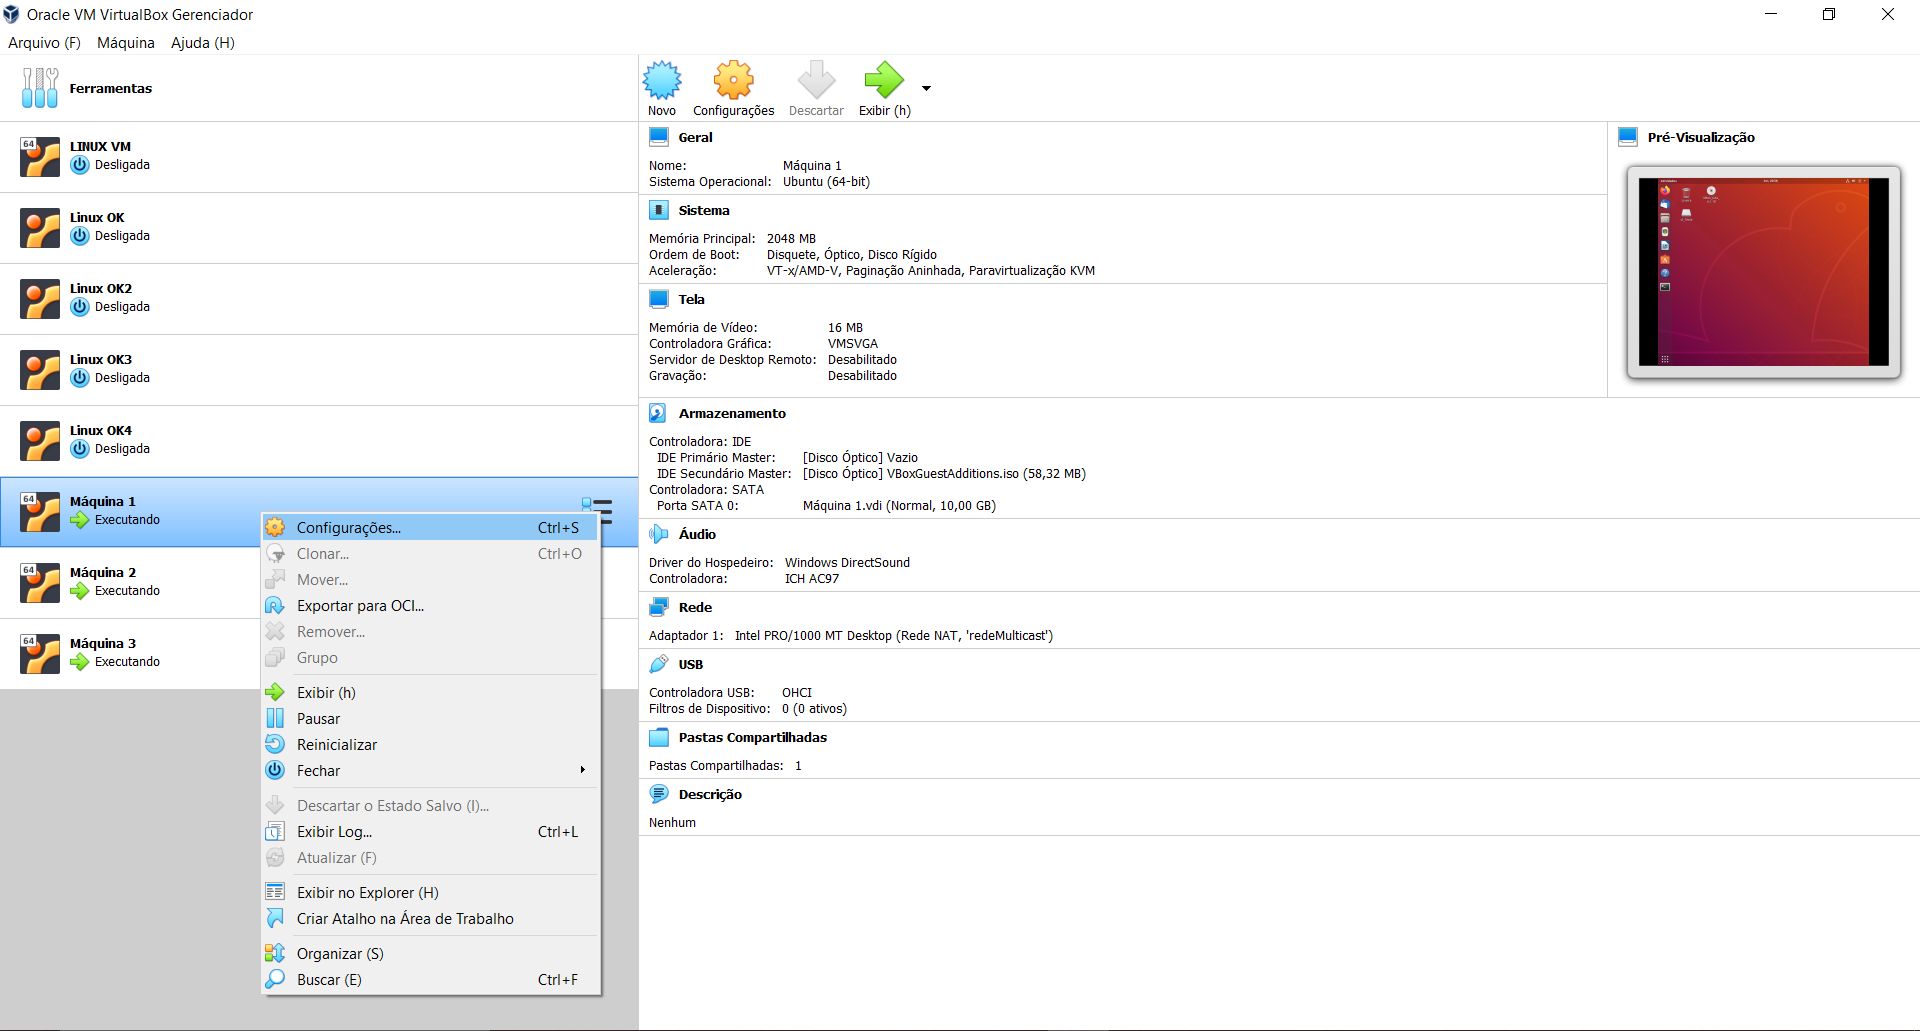Viewport: 1920px width, 1031px height.
Task: Select the Linux OK machine icon
Action: [x=40, y=228]
